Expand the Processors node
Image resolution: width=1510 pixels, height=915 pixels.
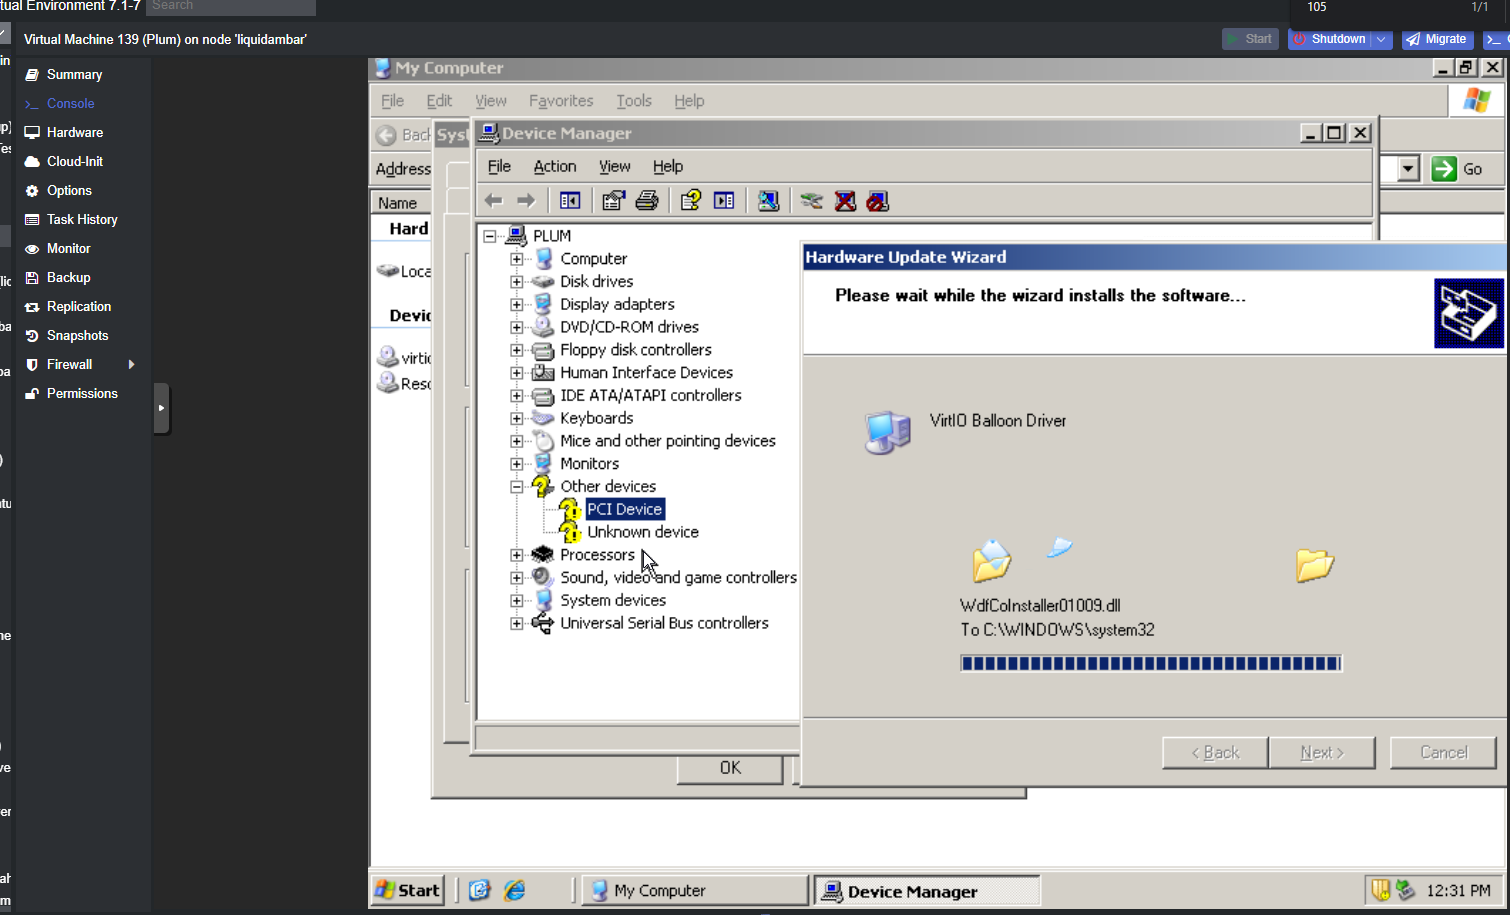[517, 555]
